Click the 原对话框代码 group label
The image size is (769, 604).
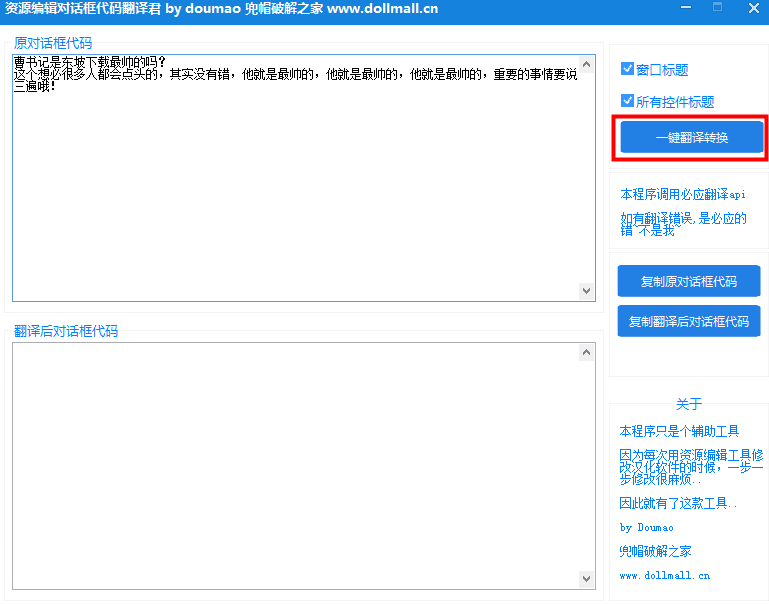(53, 43)
